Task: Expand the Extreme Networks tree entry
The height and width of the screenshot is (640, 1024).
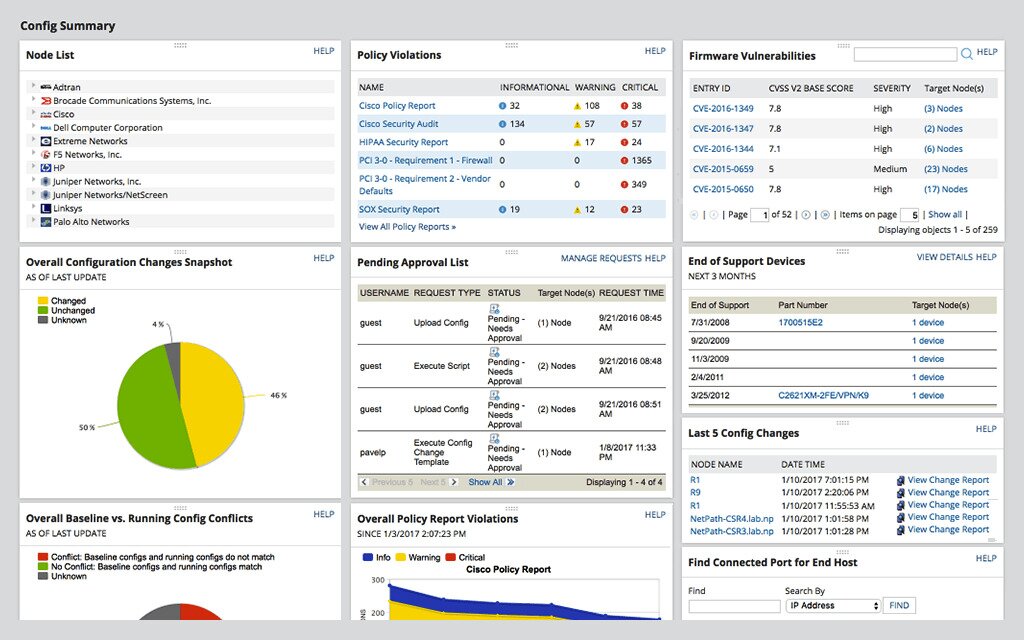Action: pos(33,140)
